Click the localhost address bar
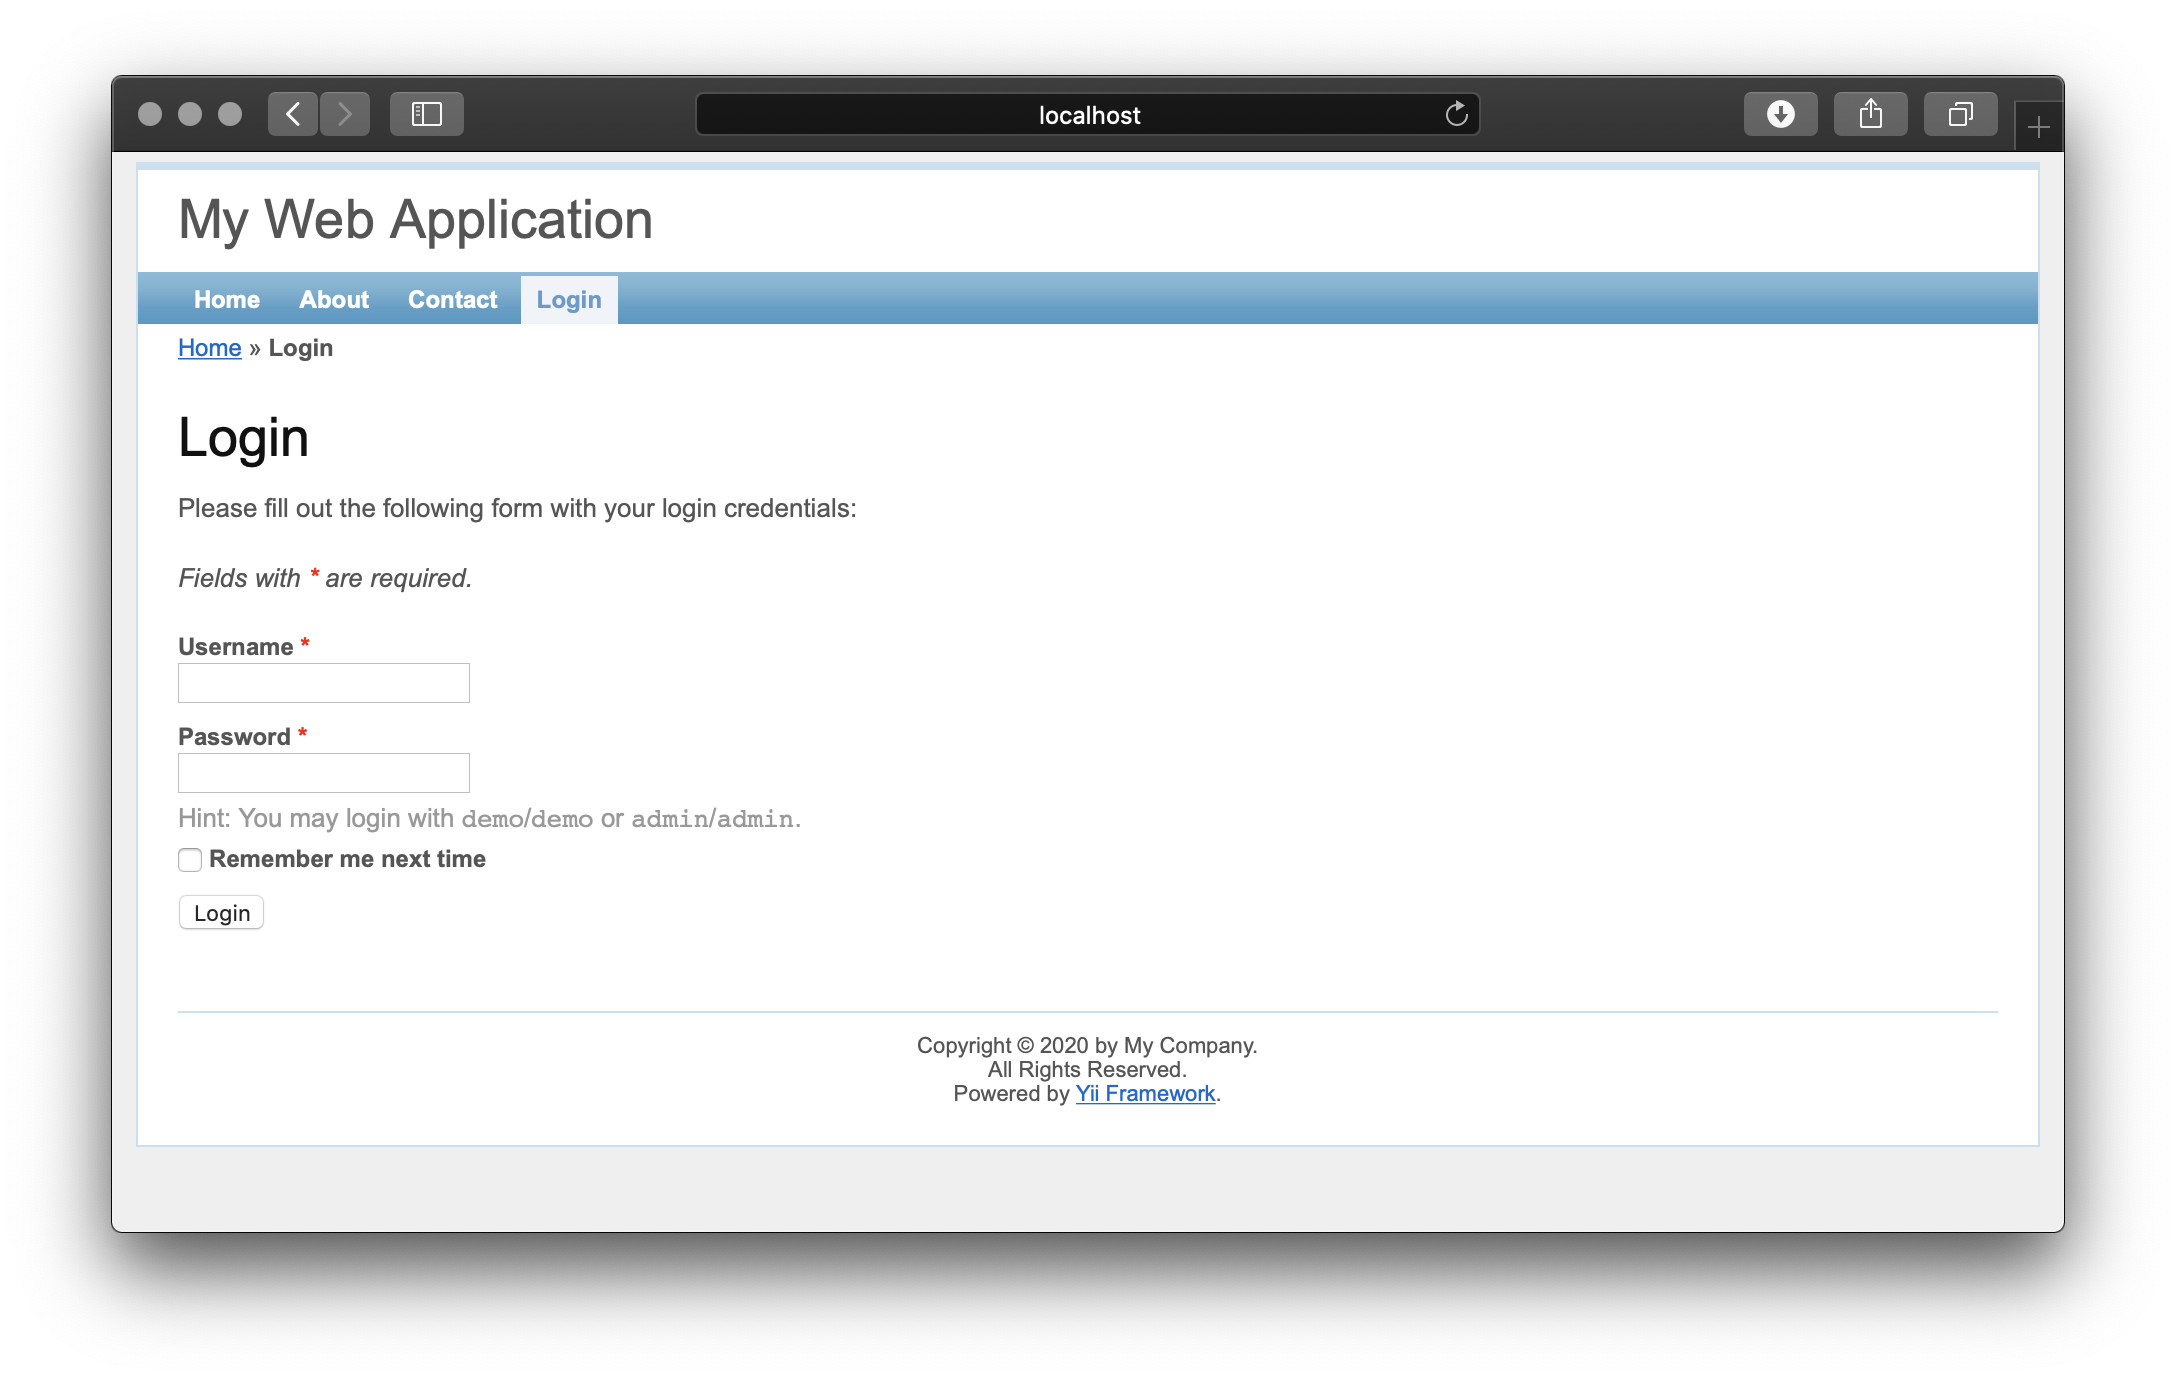 pyautogui.click(x=1088, y=115)
